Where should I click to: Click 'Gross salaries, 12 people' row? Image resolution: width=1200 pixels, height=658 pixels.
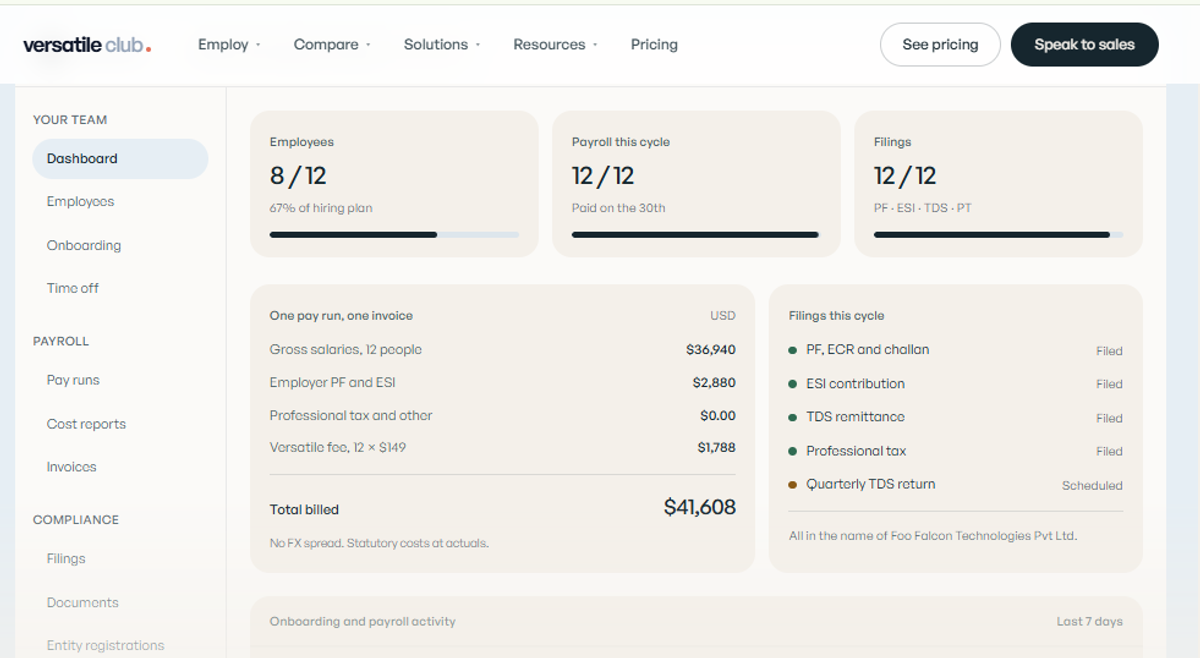coord(502,350)
